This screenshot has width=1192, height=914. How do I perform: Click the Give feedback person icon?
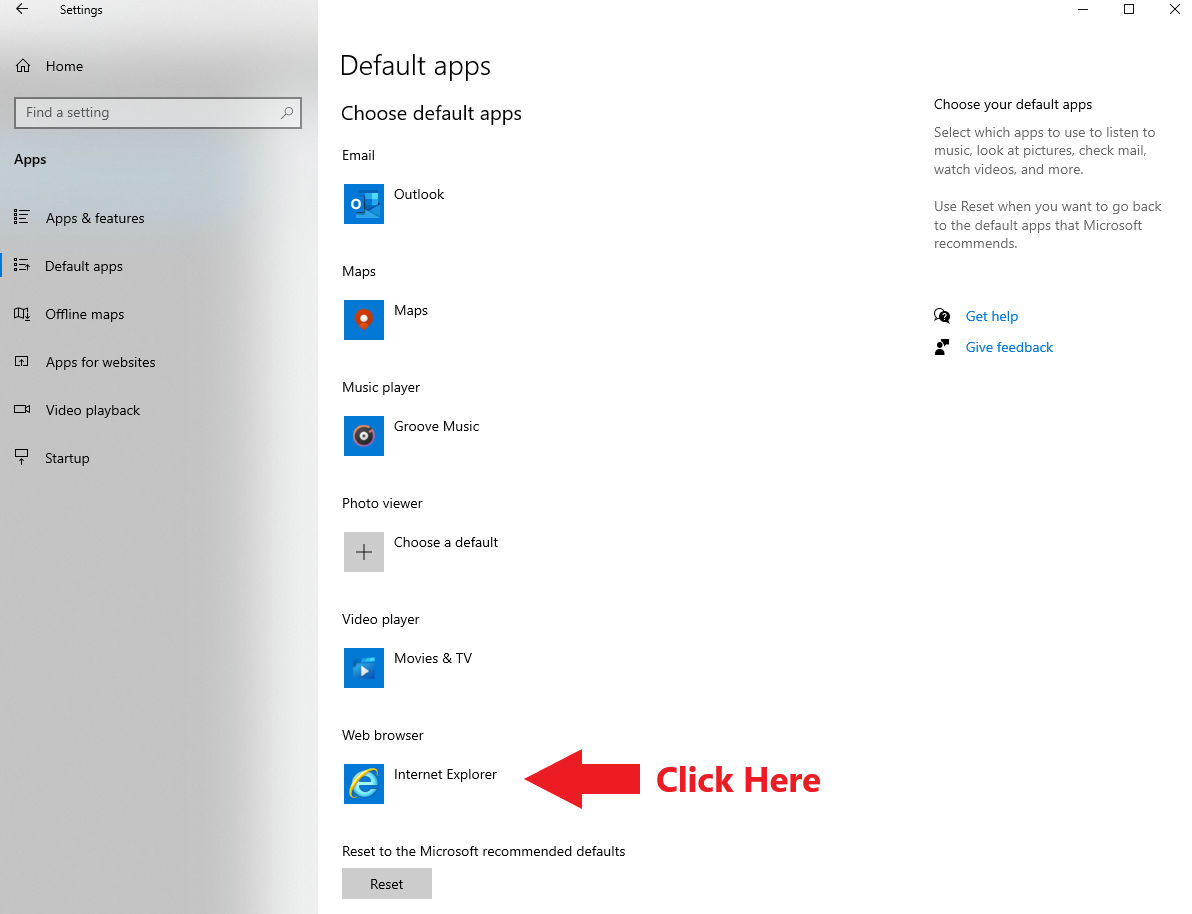tap(942, 347)
